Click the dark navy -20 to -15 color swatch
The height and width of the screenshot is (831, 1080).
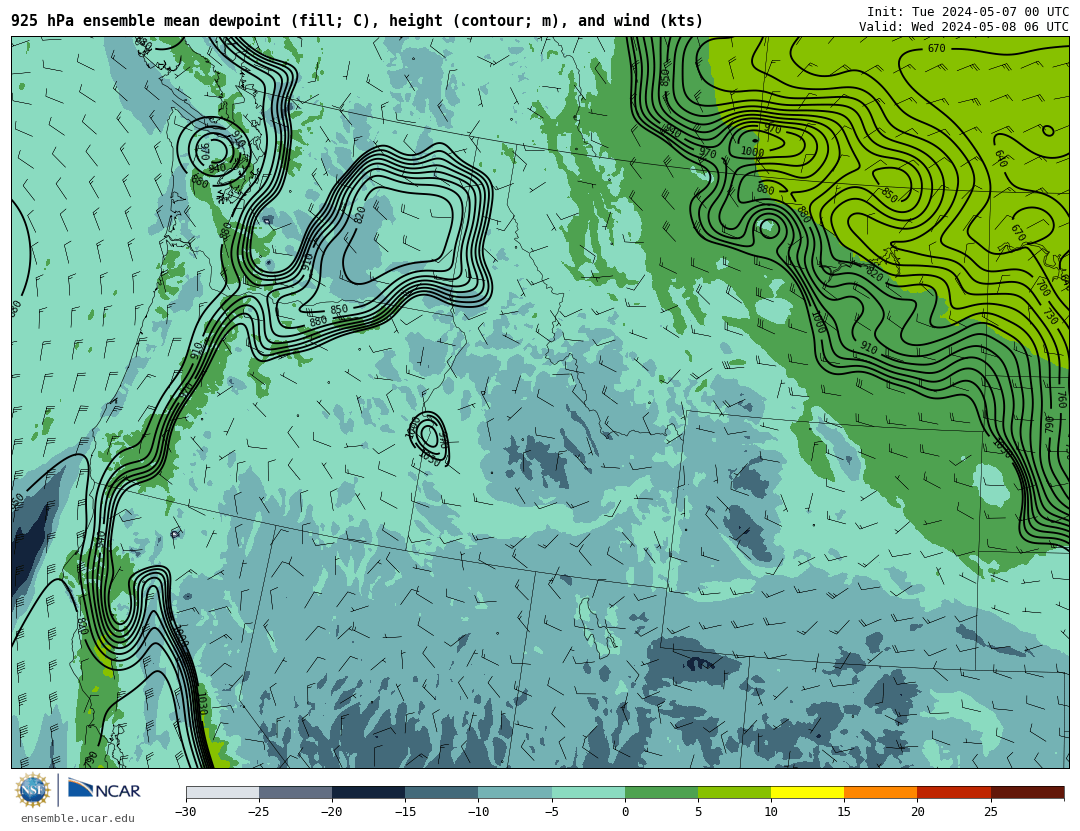[x=368, y=792]
